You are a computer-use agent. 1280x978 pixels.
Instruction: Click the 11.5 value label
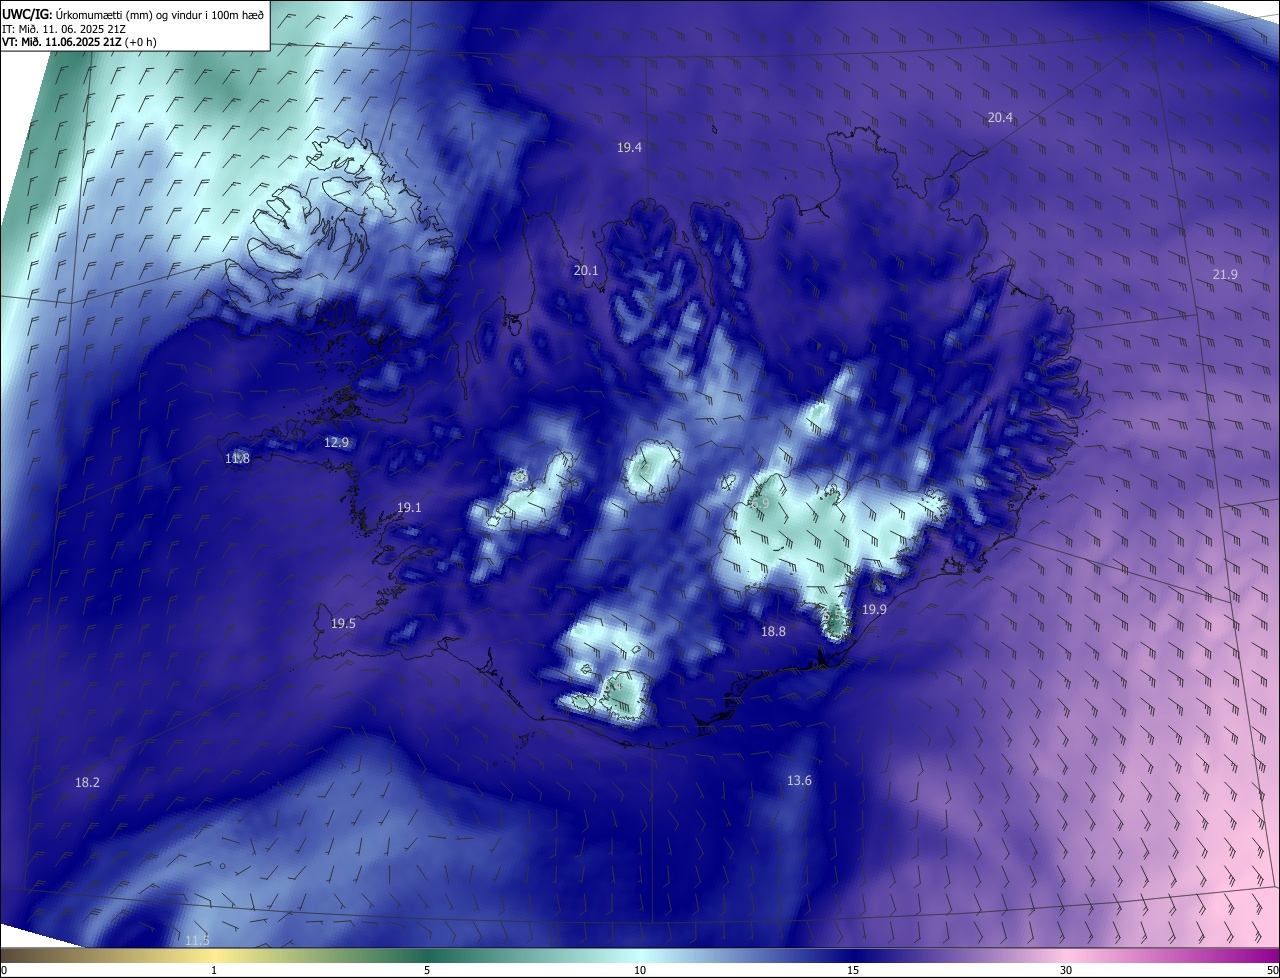198,940
